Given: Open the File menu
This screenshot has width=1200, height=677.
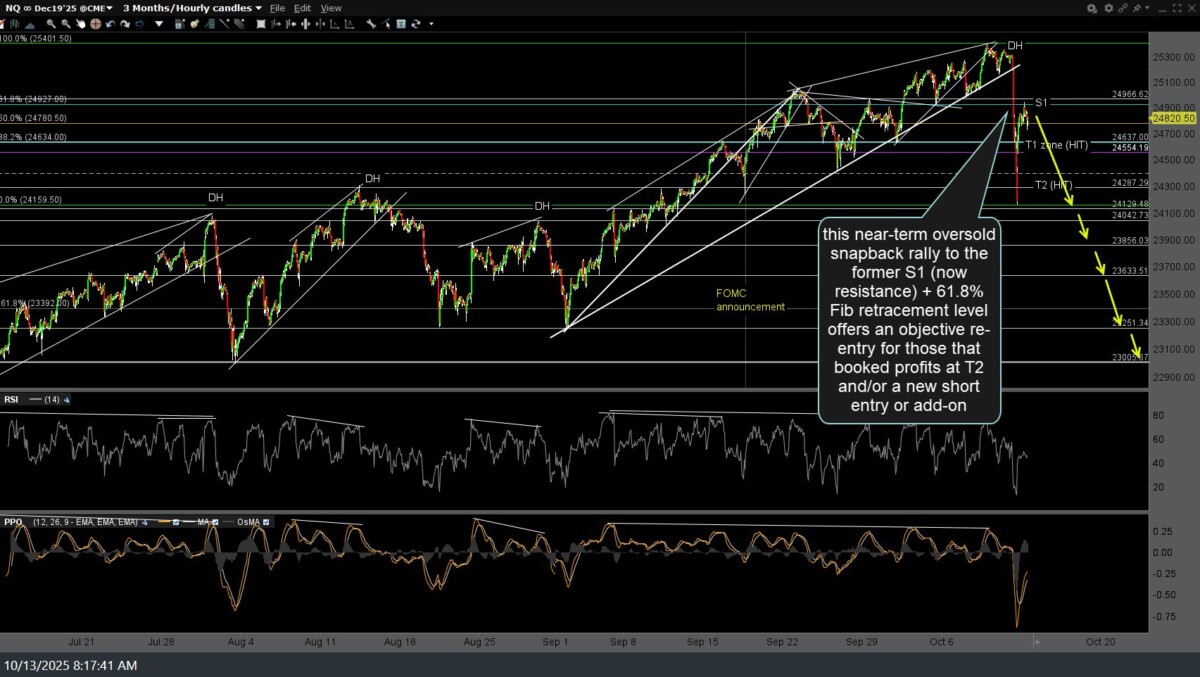Looking at the screenshot, I should click(277, 8).
